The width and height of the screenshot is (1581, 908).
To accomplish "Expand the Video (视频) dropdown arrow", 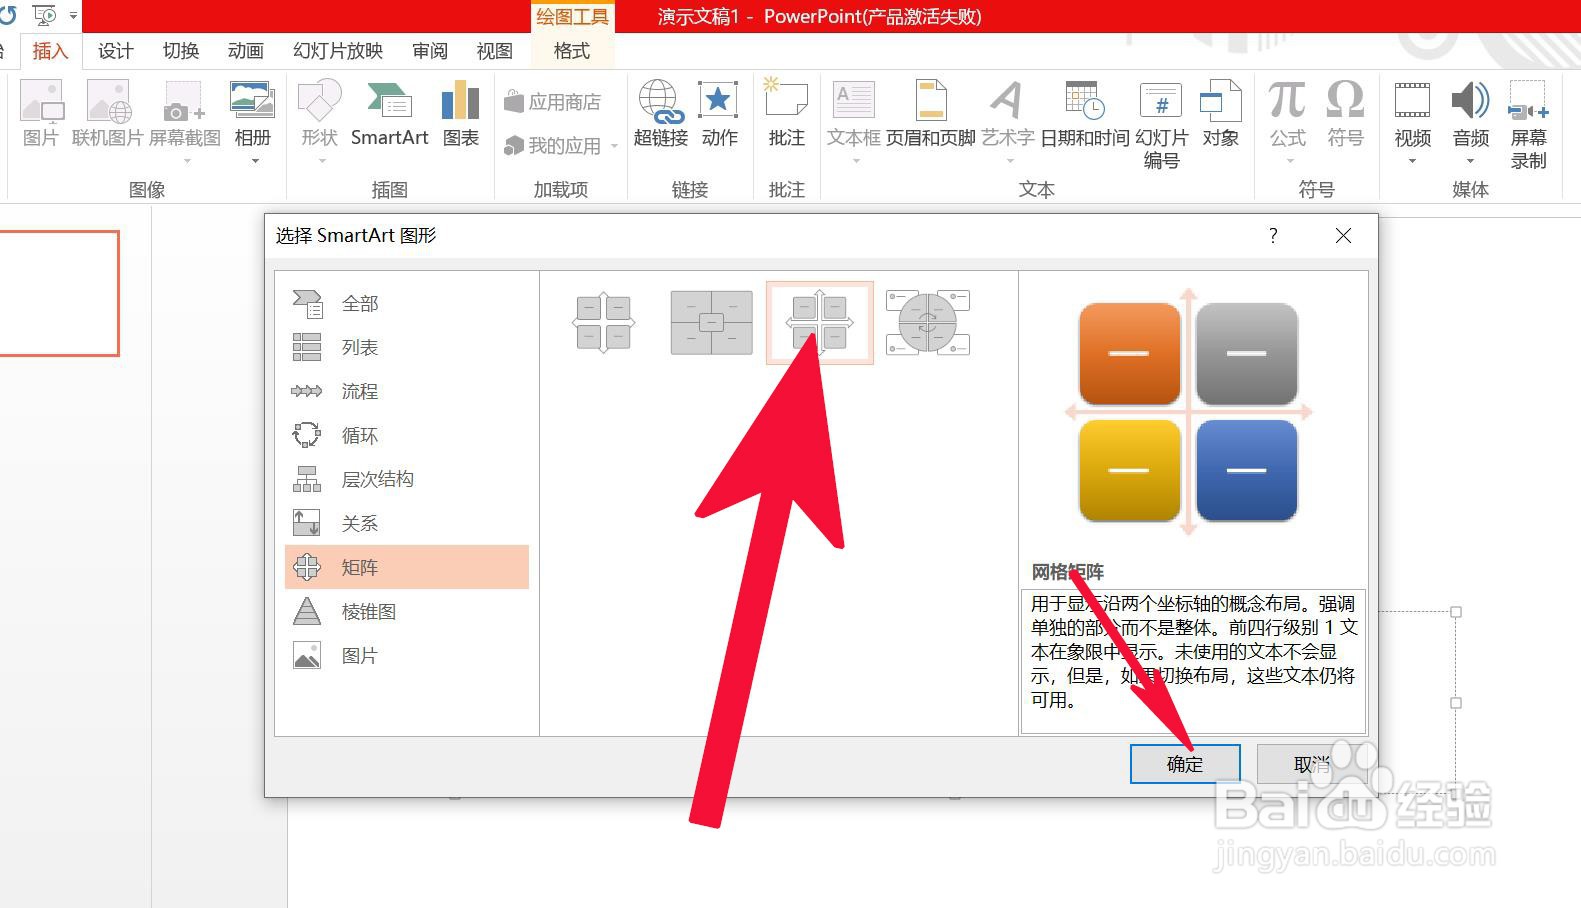I will click(x=1412, y=160).
